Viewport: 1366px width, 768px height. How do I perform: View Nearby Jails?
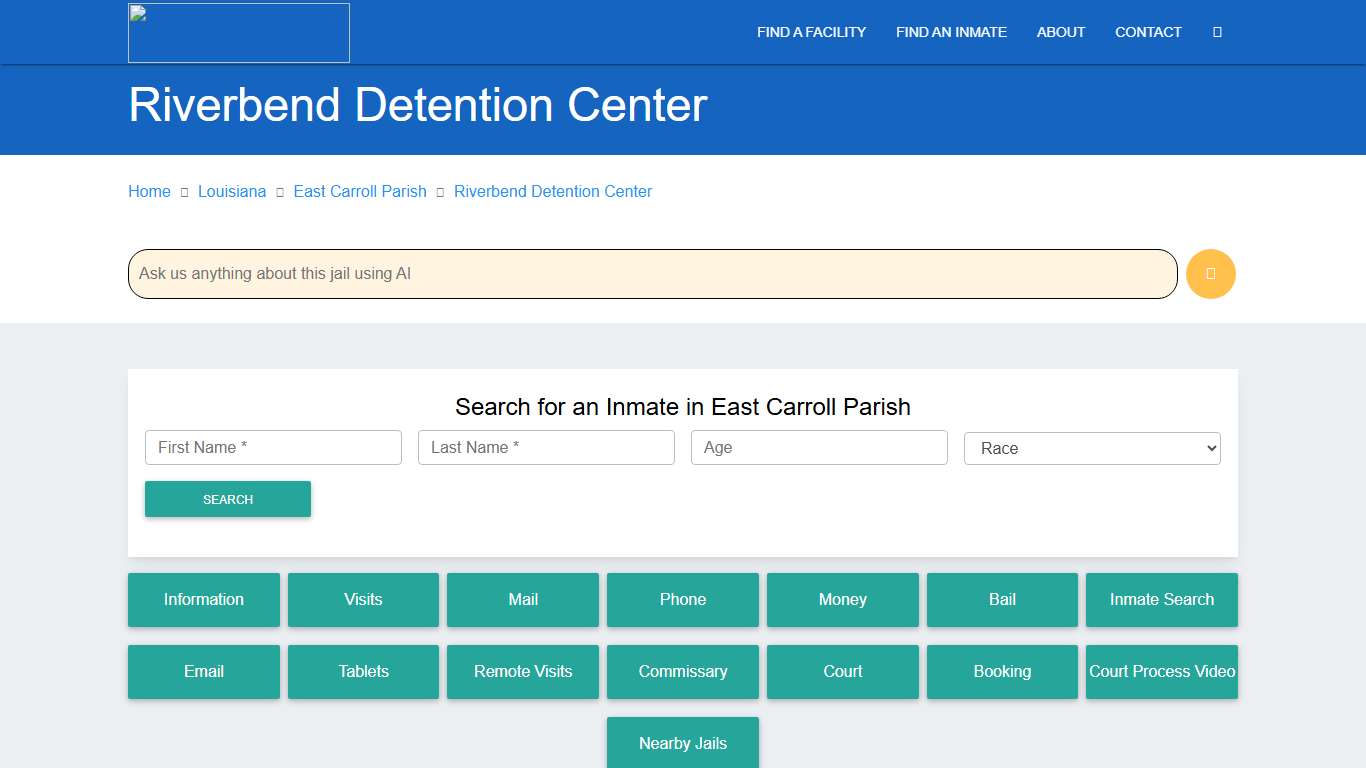coord(682,743)
